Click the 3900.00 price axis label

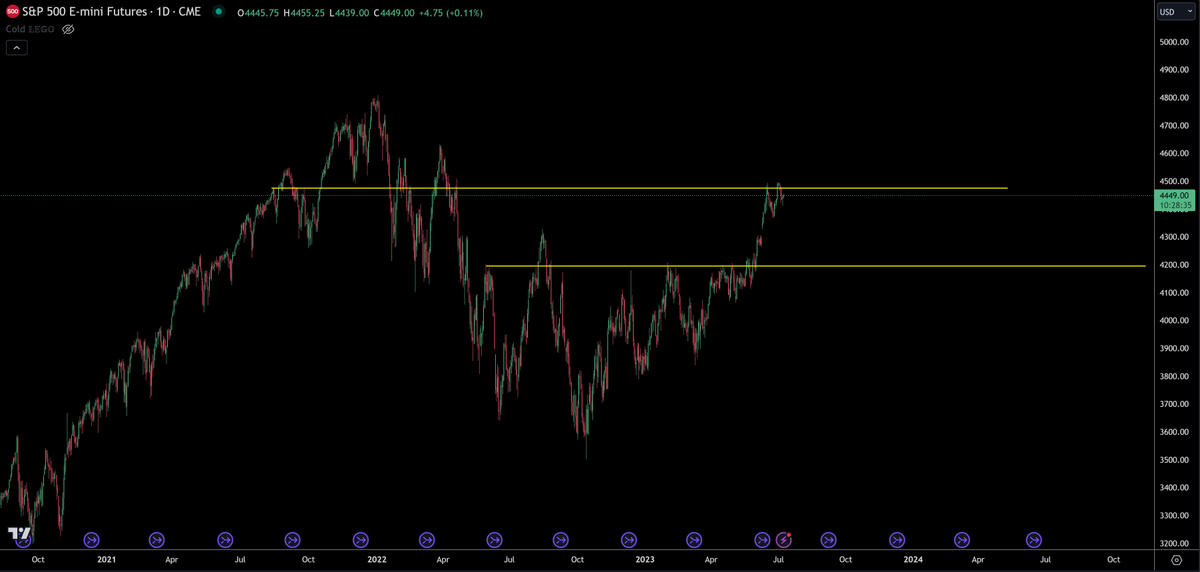click(x=1174, y=349)
